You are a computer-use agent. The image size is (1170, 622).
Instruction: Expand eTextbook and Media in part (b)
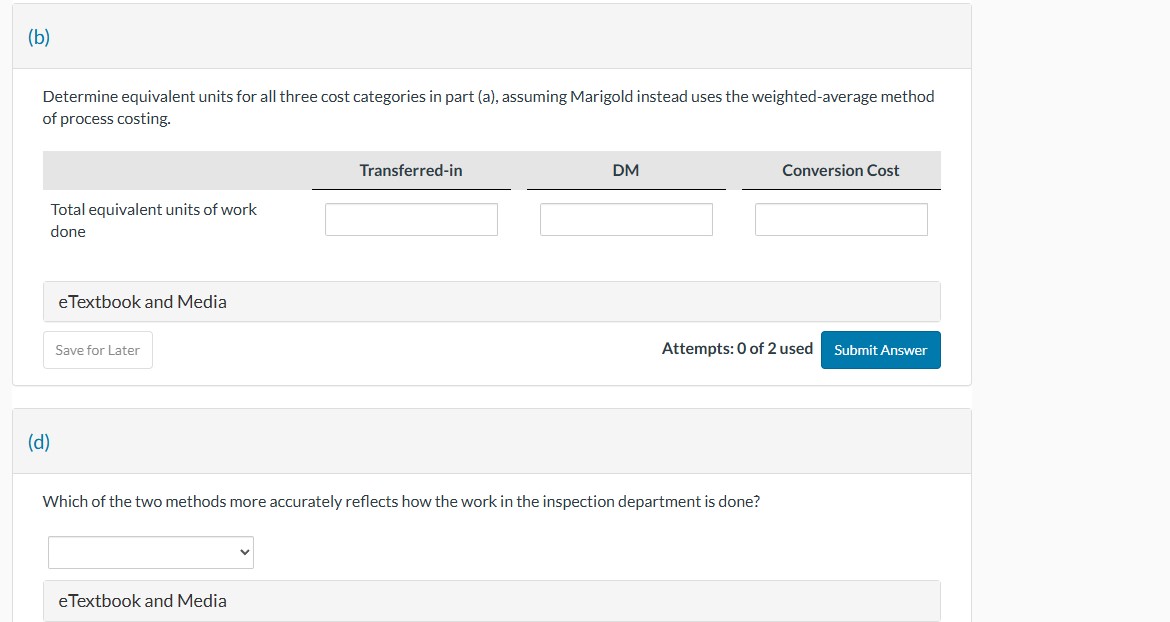(143, 302)
